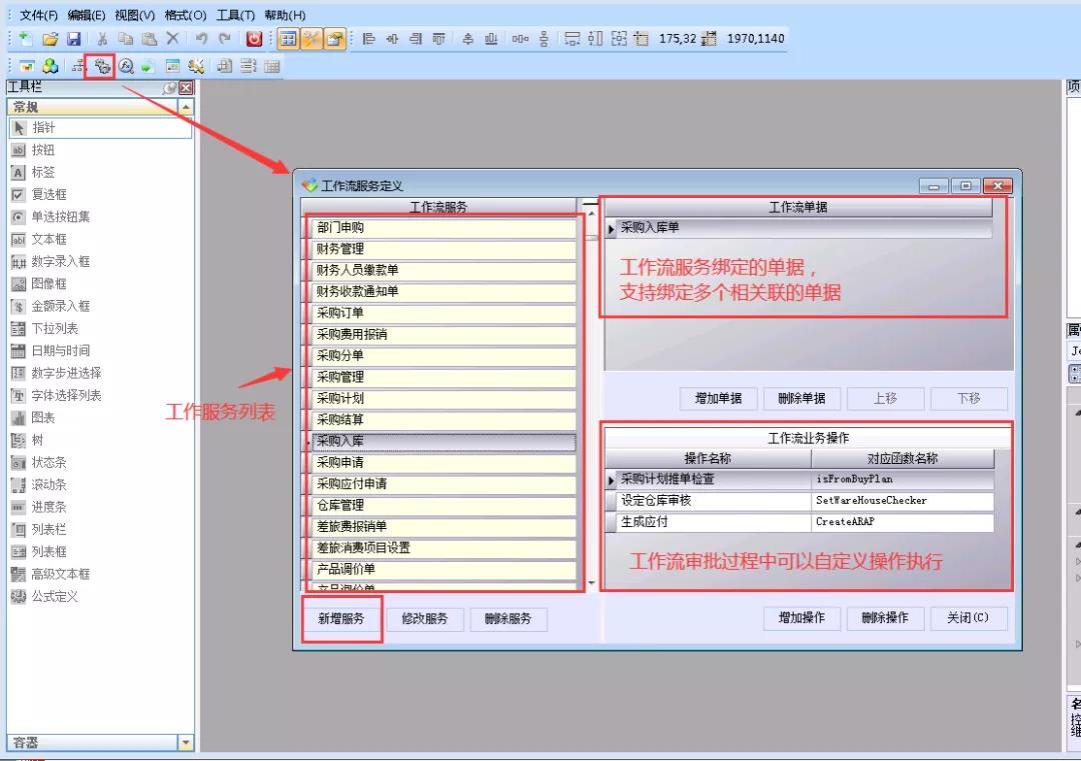Open the 工具(T) menu
1081x761 pixels.
236,15
